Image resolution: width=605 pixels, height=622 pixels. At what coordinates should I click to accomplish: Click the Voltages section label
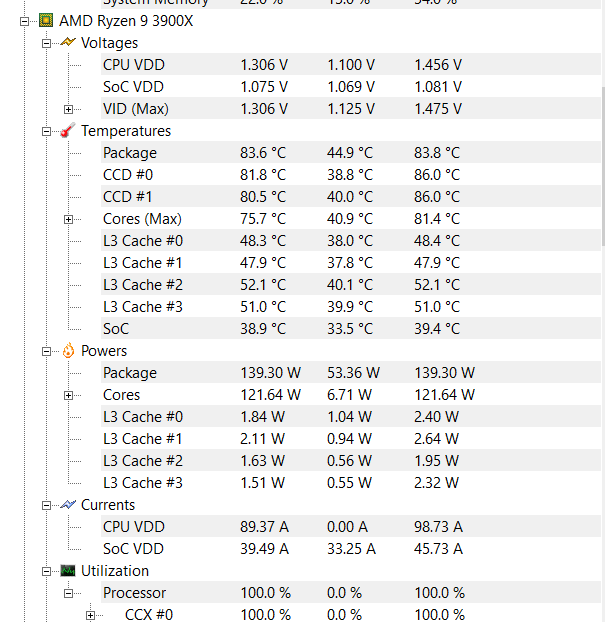click(x=109, y=43)
